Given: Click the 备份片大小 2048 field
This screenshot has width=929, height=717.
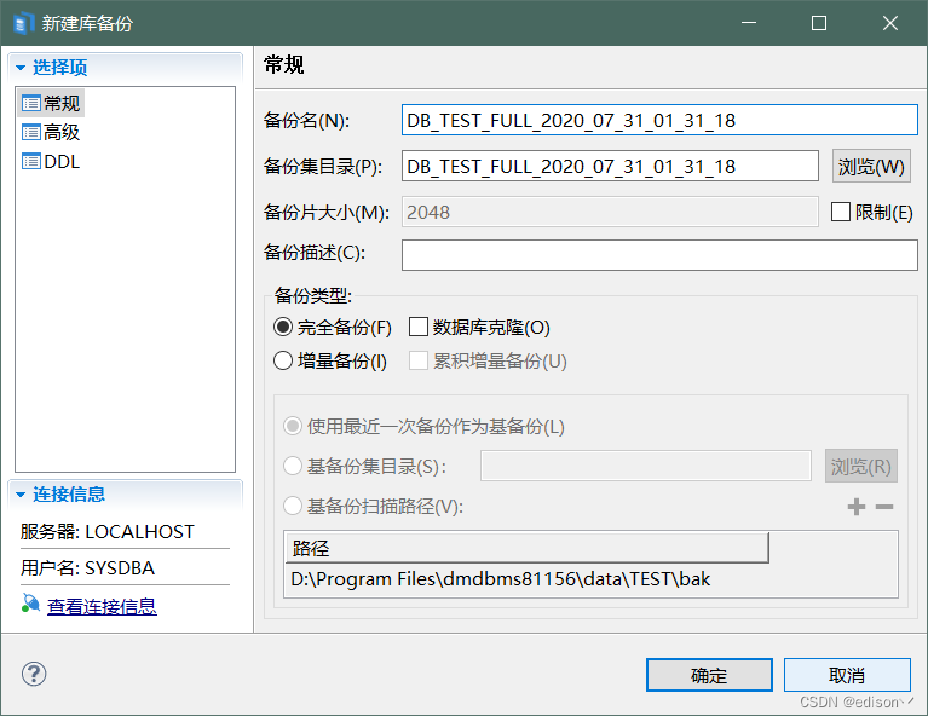Looking at the screenshot, I should pyautogui.click(x=610, y=212).
